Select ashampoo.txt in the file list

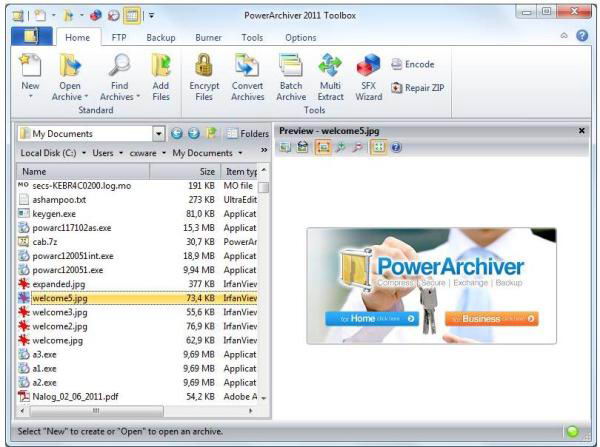point(137,200)
